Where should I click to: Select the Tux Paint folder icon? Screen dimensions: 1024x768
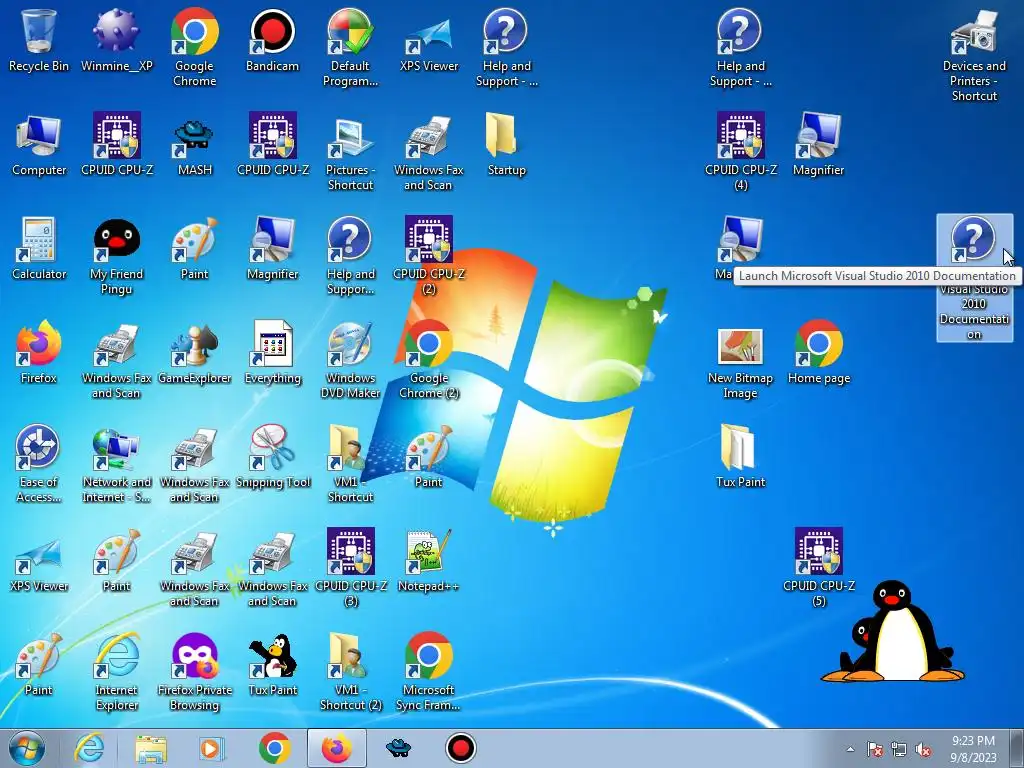[x=741, y=456]
